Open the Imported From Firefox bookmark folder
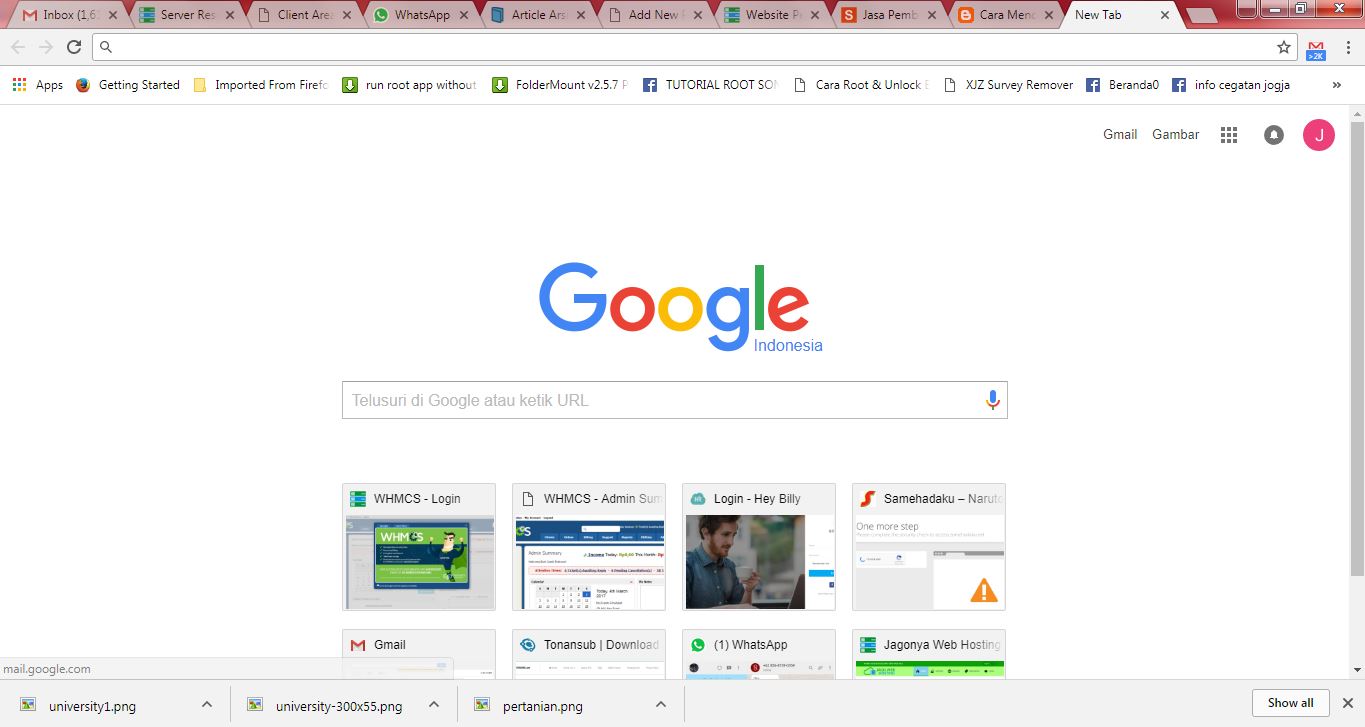1365x727 pixels. click(x=260, y=85)
